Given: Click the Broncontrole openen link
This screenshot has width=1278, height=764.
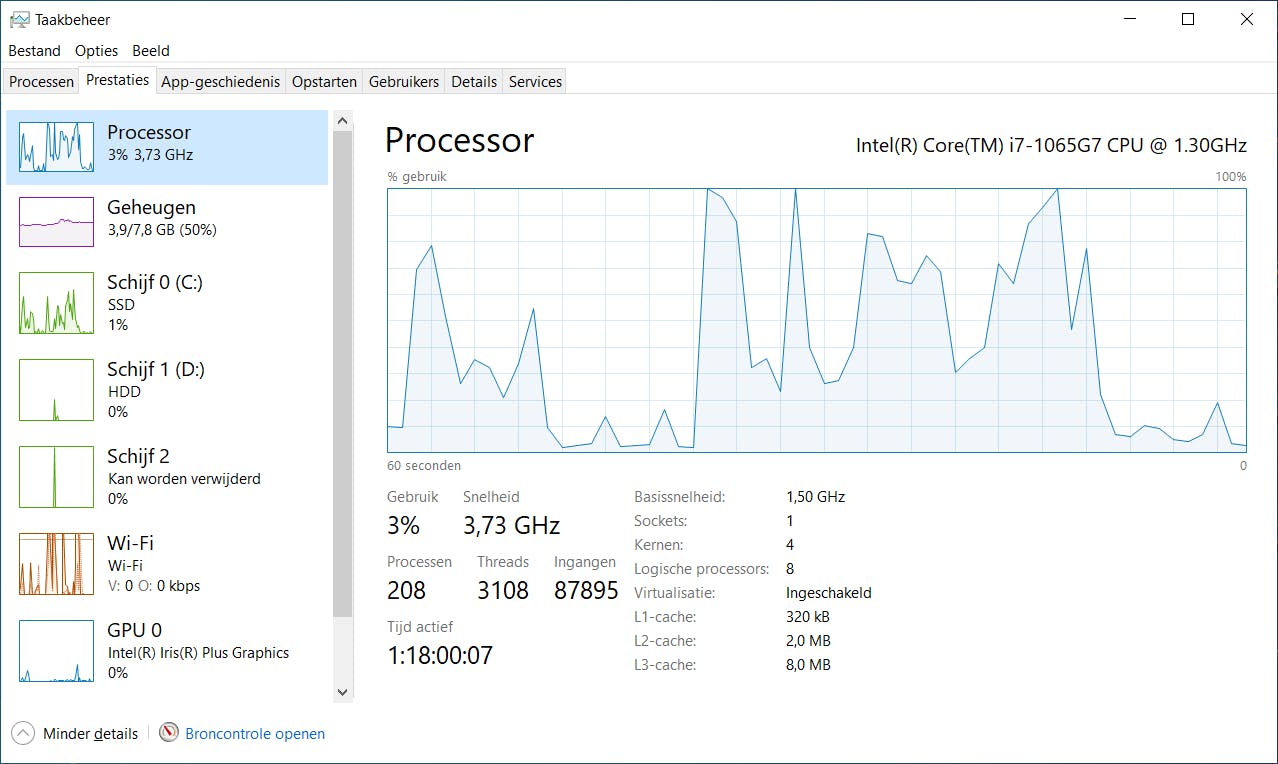Looking at the screenshot, I should [x=255, y=734].
